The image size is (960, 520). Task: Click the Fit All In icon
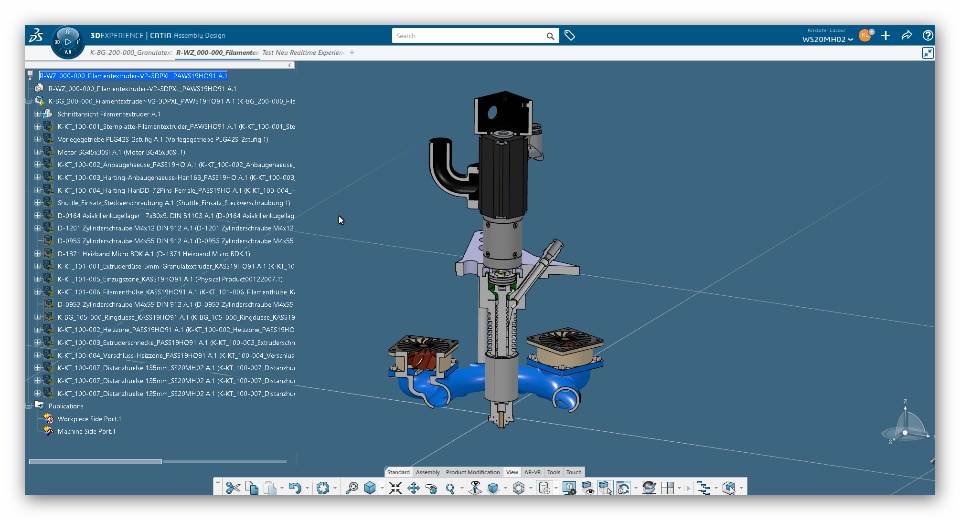396,488
